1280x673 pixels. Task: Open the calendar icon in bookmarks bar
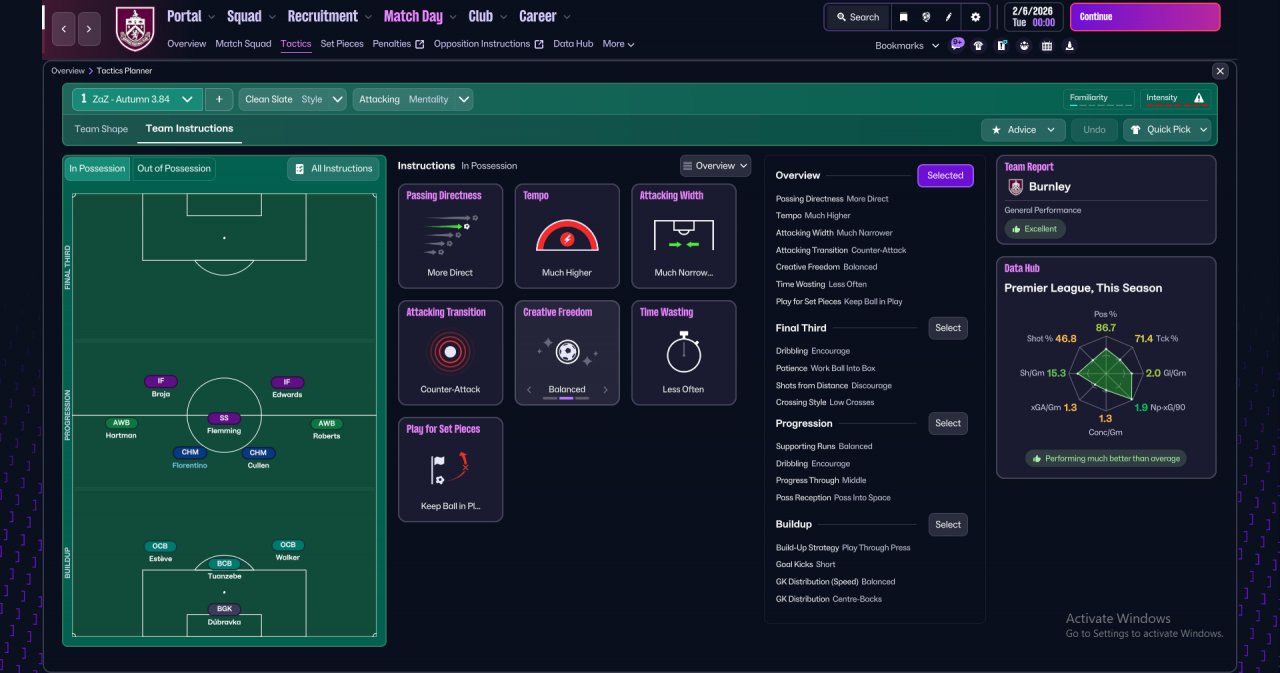[x=1047, y=45]
